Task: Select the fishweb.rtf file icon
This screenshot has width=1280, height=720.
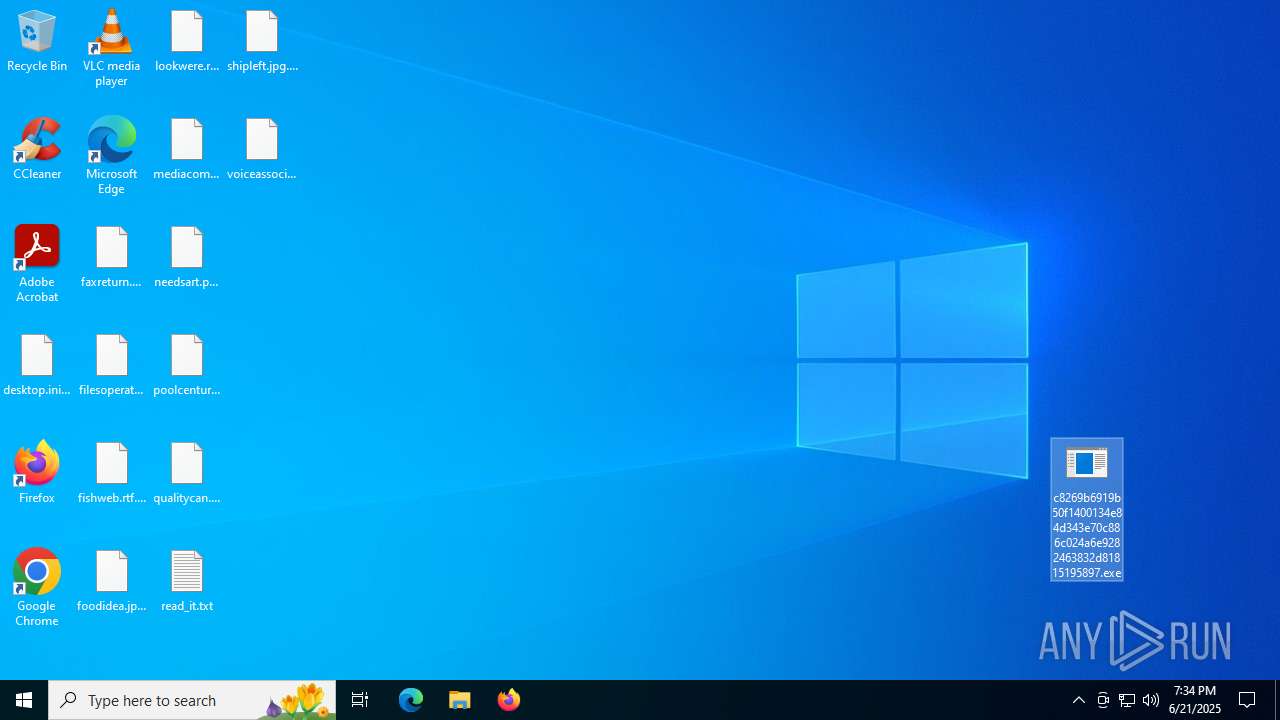Action: pos(112,473)
